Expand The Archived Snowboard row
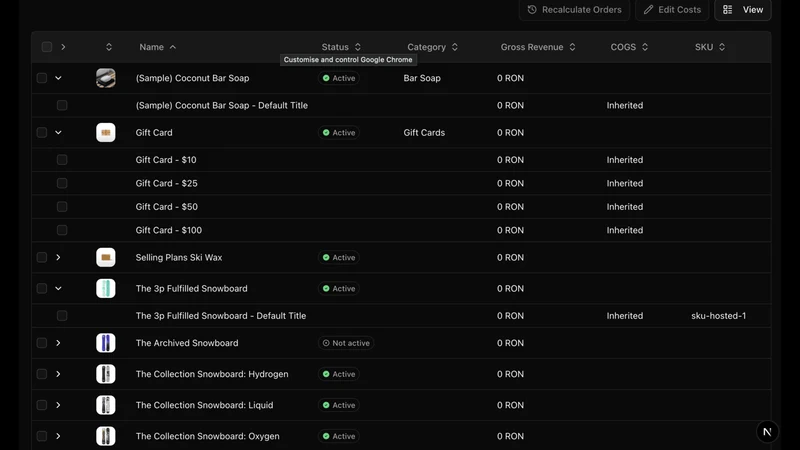This screenshot has height=450, width=800. click(x=58, y=343)
